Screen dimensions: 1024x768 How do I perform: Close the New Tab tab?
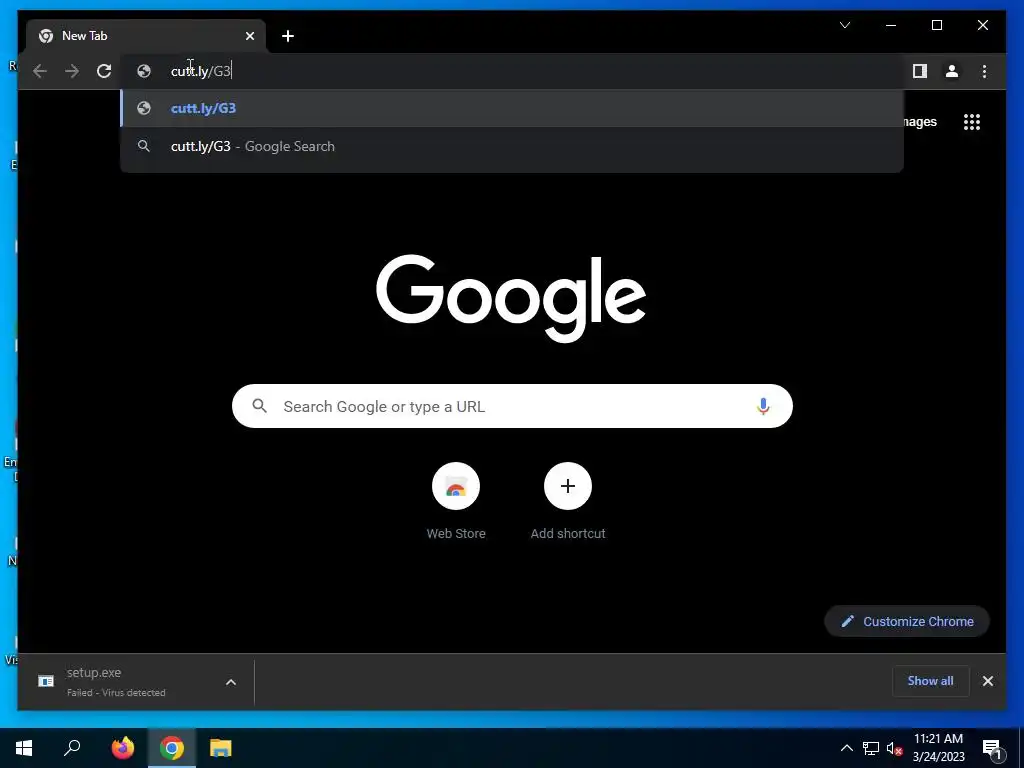pos(249,36)
